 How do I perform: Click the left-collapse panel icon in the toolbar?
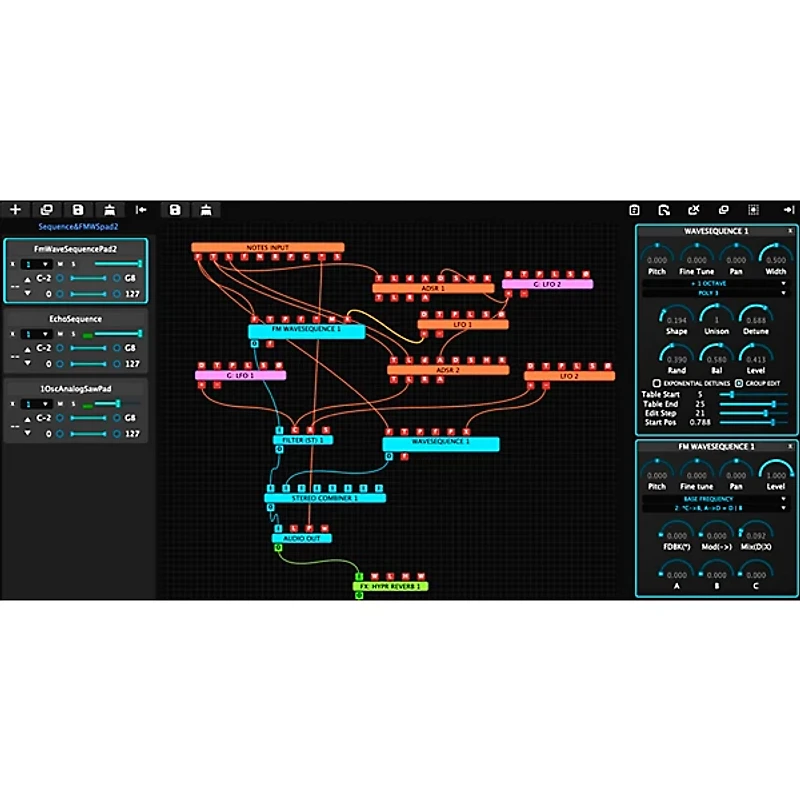140,210
